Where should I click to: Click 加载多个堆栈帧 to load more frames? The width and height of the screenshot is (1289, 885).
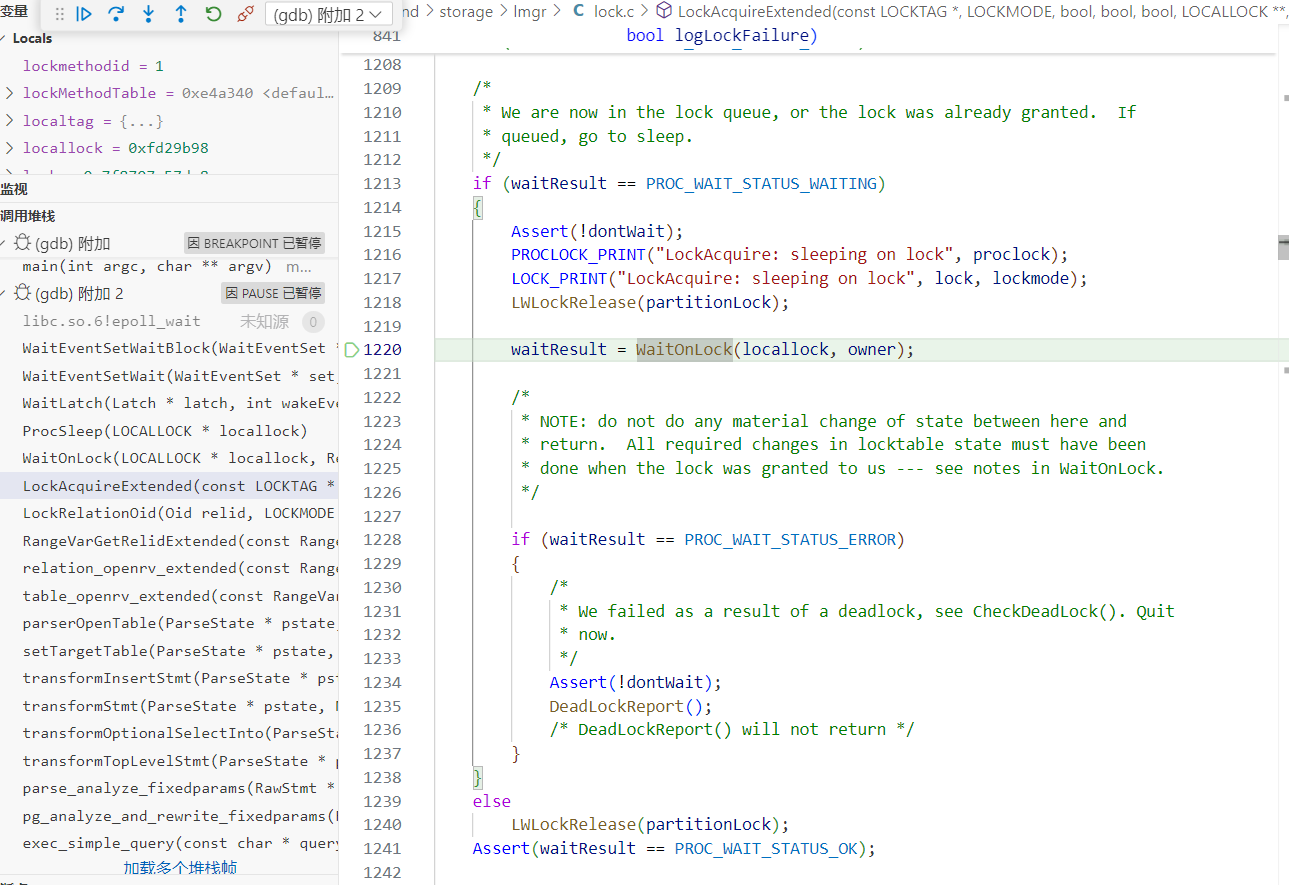click(180, 867)
